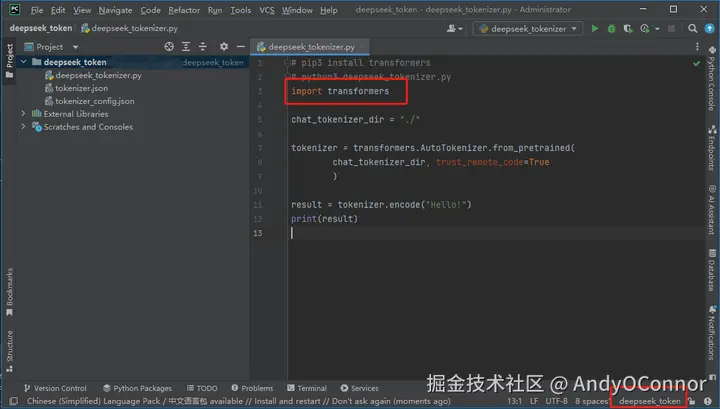Click deepseek_tokenizer.py breadcrumb in navigation bar

click(129, 28)
